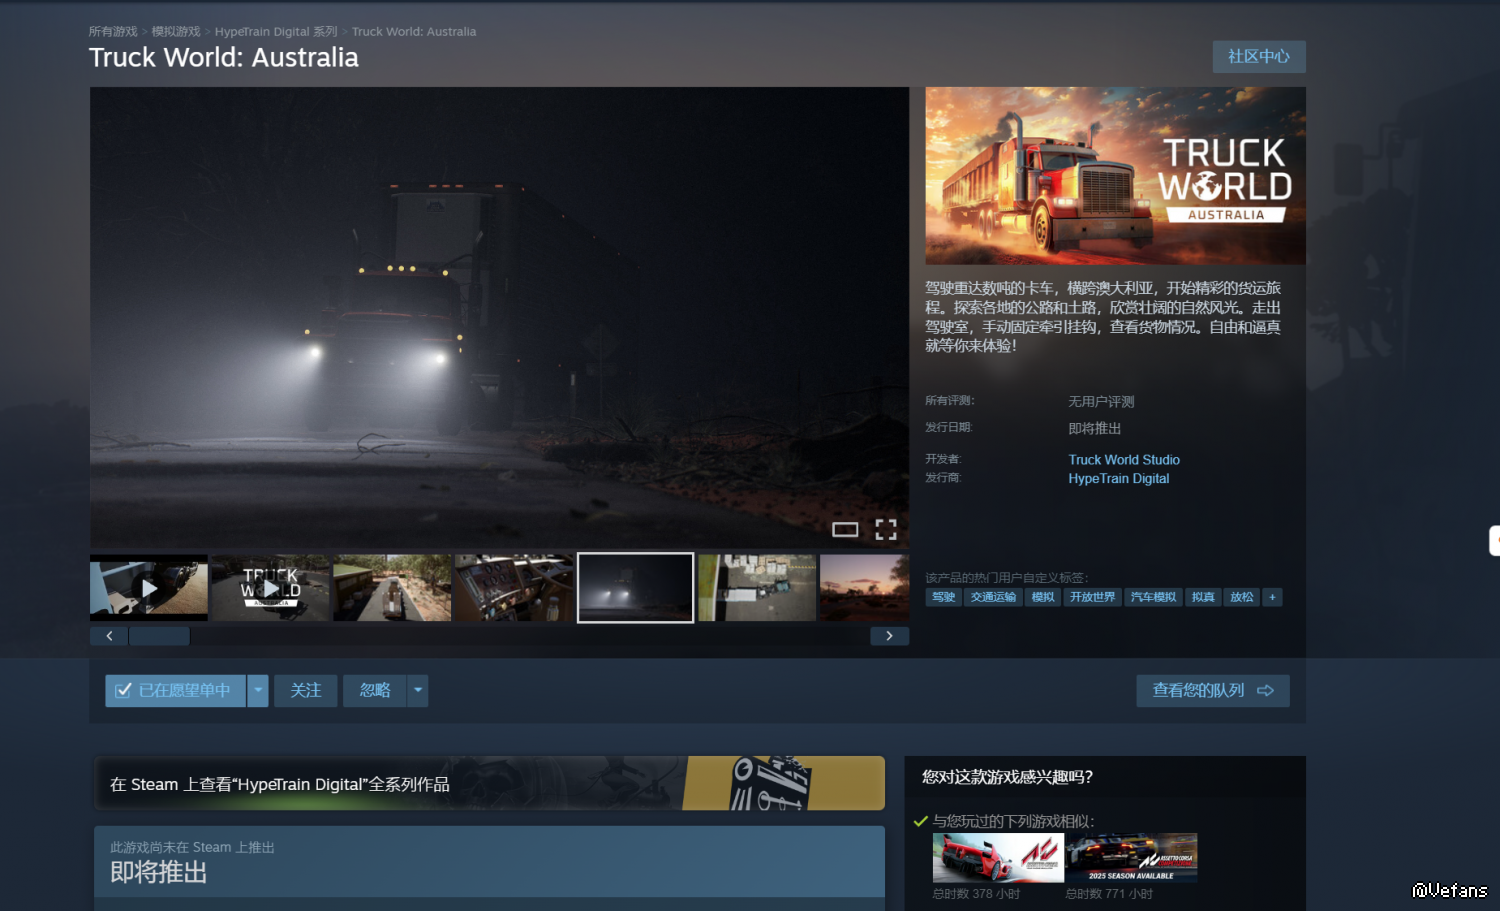This screenshot has width=1500, height=911.
Task: Open developer Truck World Studio link
Action: pos(1124,460)
